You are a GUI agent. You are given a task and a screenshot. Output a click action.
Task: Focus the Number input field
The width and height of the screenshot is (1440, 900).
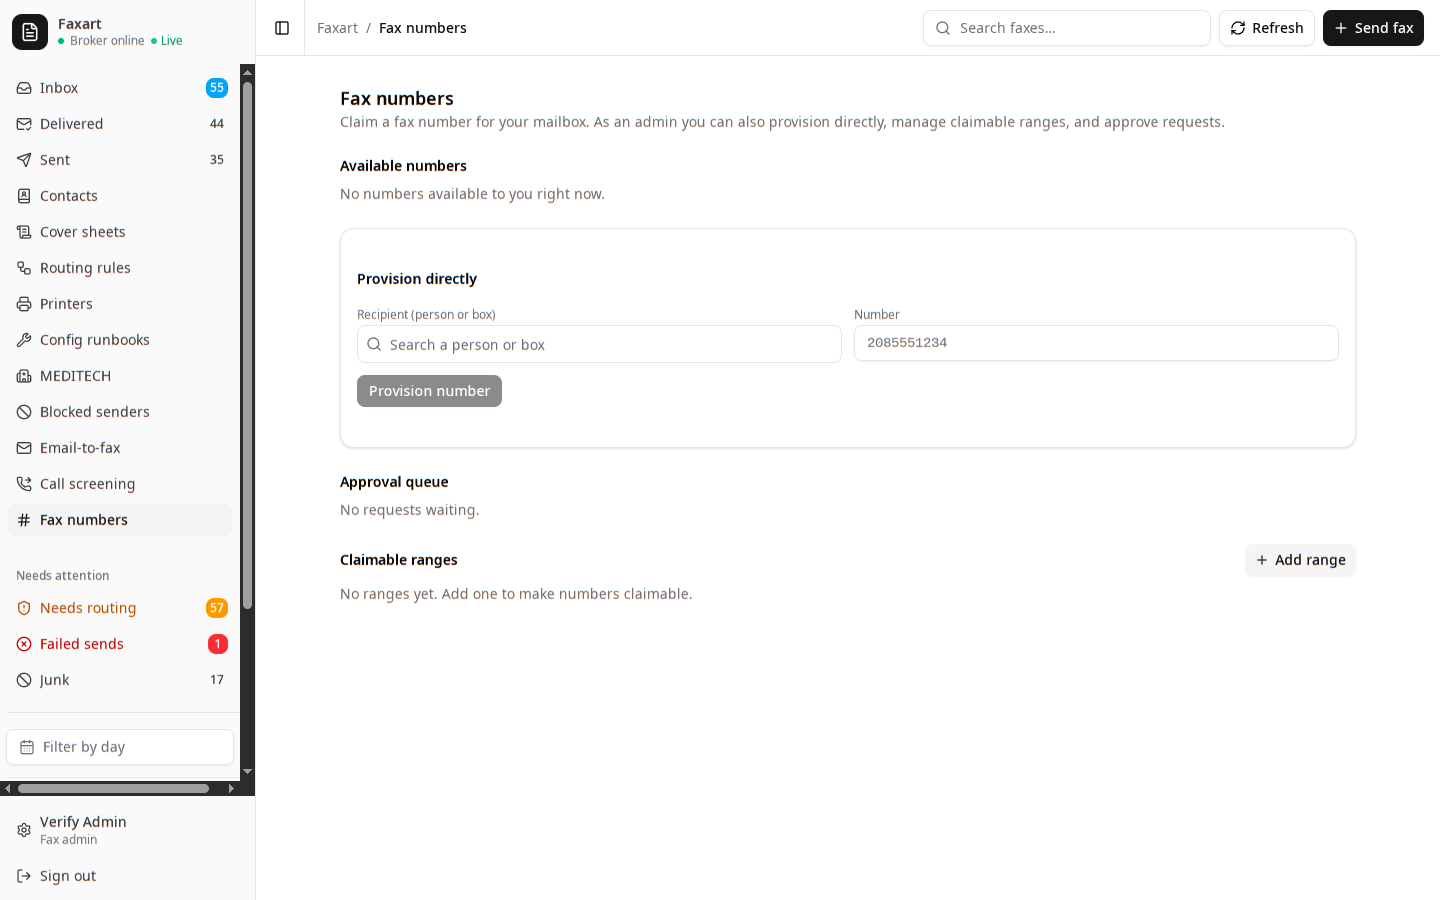click(1096, 343)
